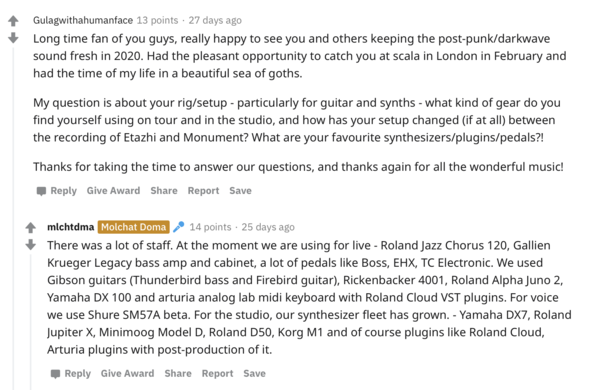Click speech bubble icon under mlchtdma reply
The width and height of the screenshot is (600, 390).
(55, 374)
